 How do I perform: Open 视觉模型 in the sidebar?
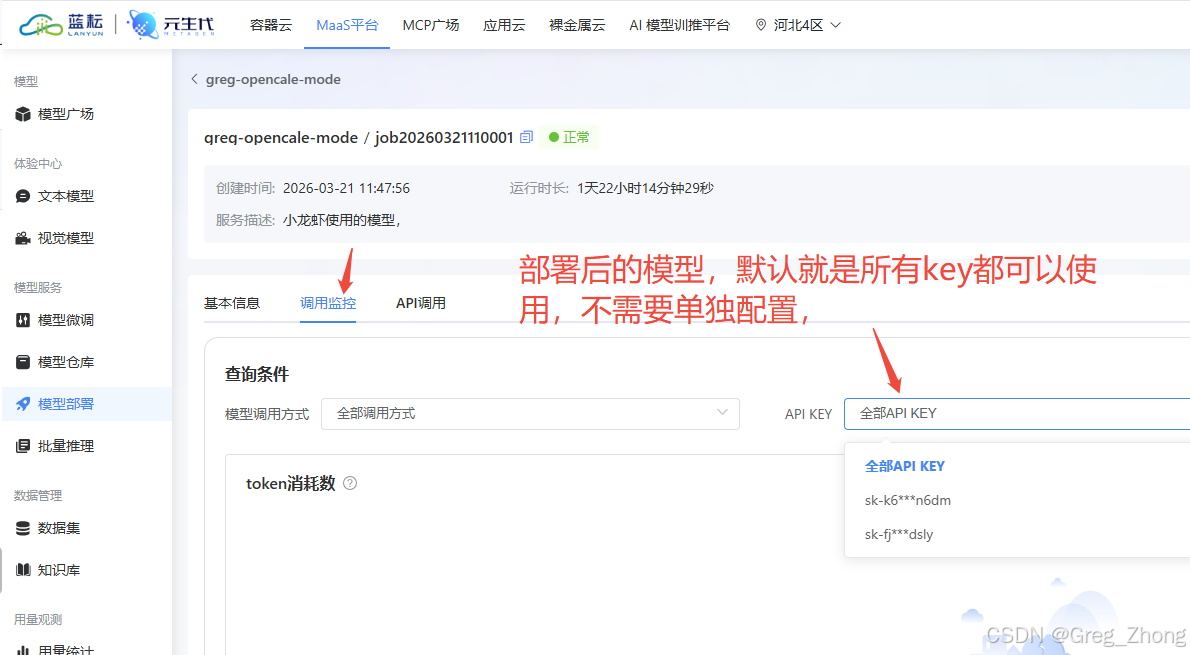[66, 238]
